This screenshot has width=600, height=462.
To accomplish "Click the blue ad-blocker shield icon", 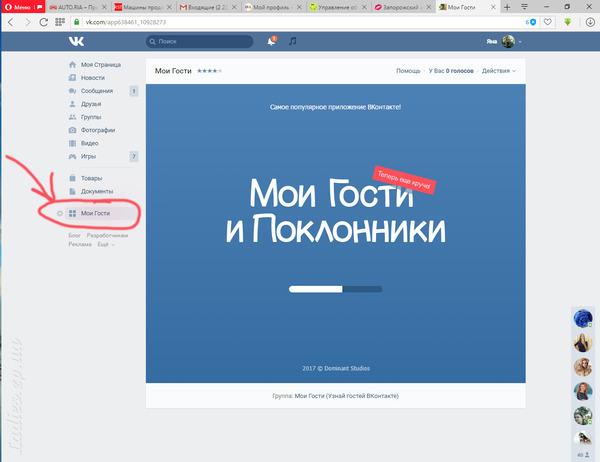I will click(533, 22).
